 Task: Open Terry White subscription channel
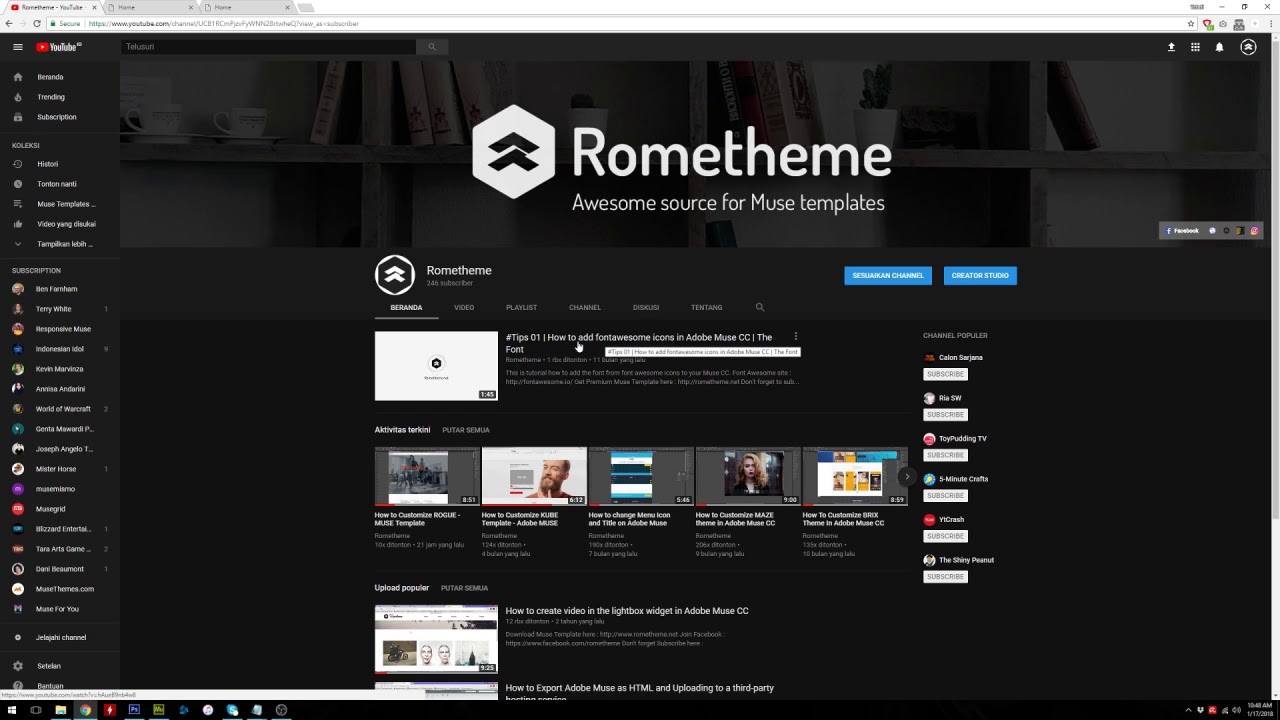60,309
